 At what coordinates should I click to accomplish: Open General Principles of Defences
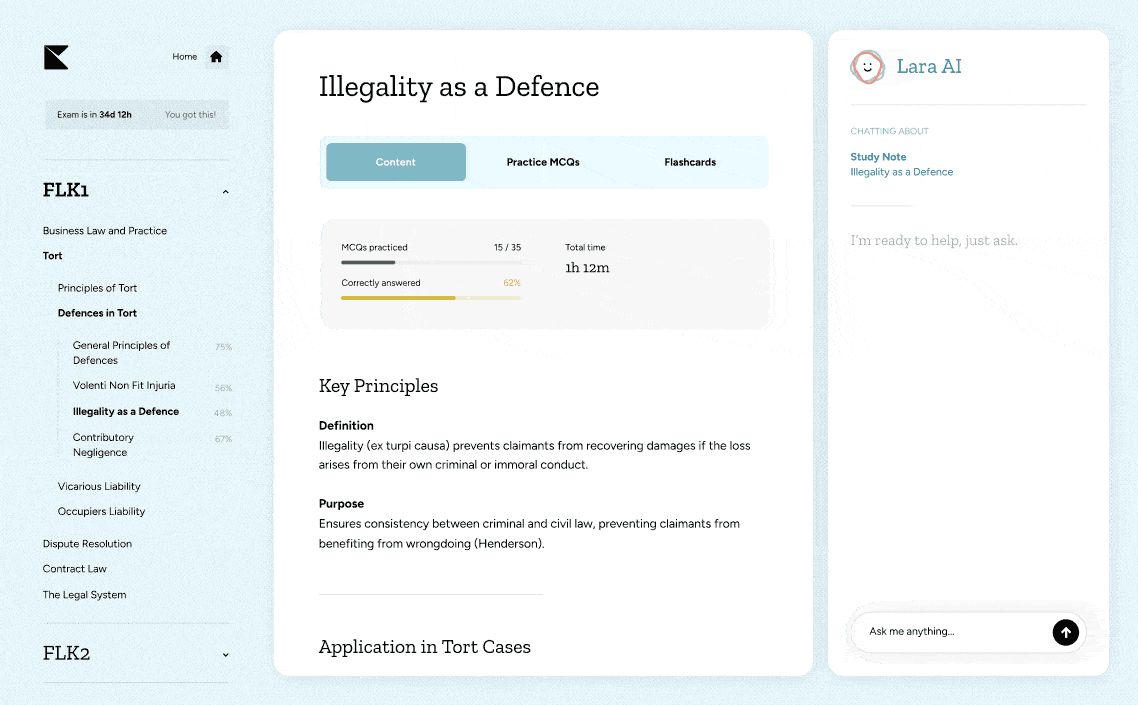[121, 353]
